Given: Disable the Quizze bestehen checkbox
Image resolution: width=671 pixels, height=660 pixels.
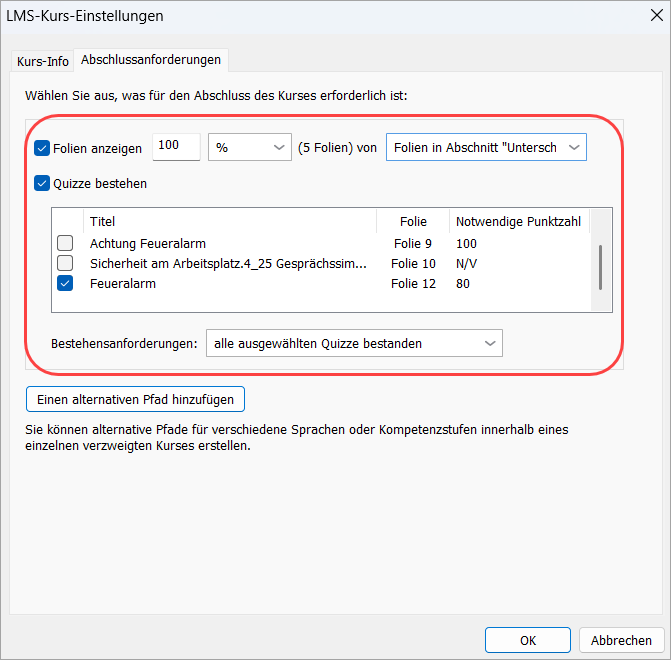Looking at the screenshot, I should click(x=42, y=183).
